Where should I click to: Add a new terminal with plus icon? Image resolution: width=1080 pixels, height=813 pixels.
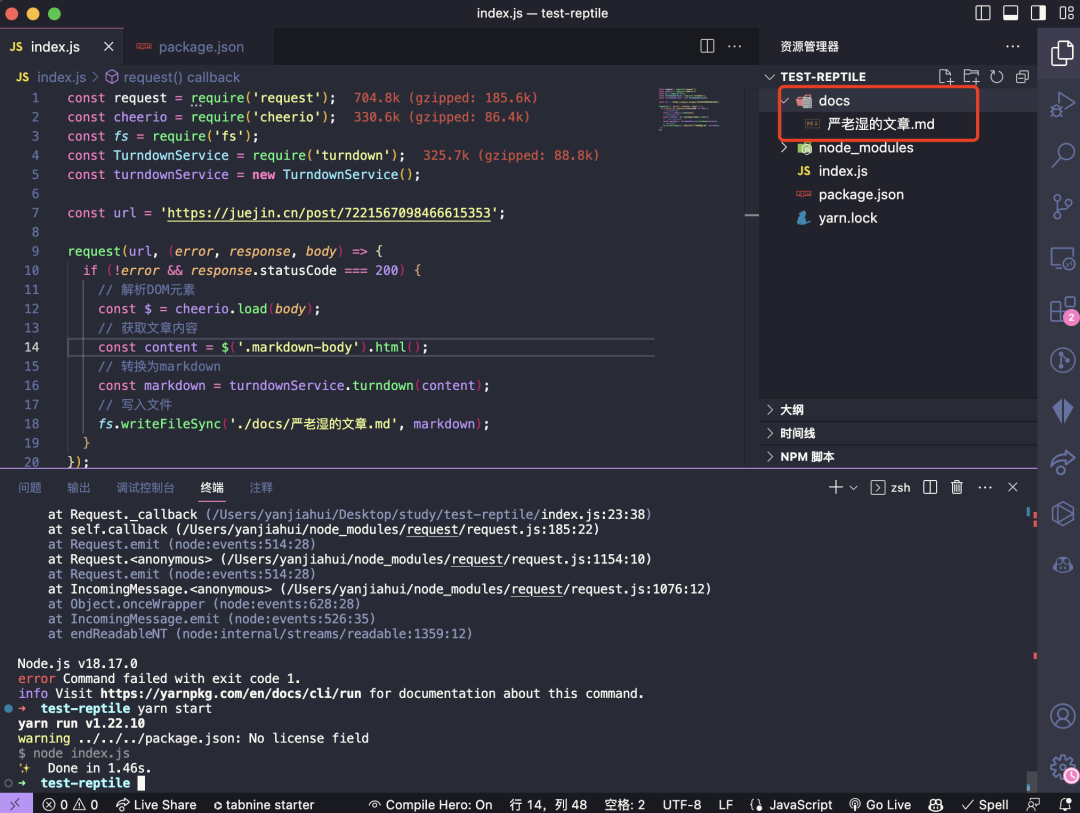point(835,487)
